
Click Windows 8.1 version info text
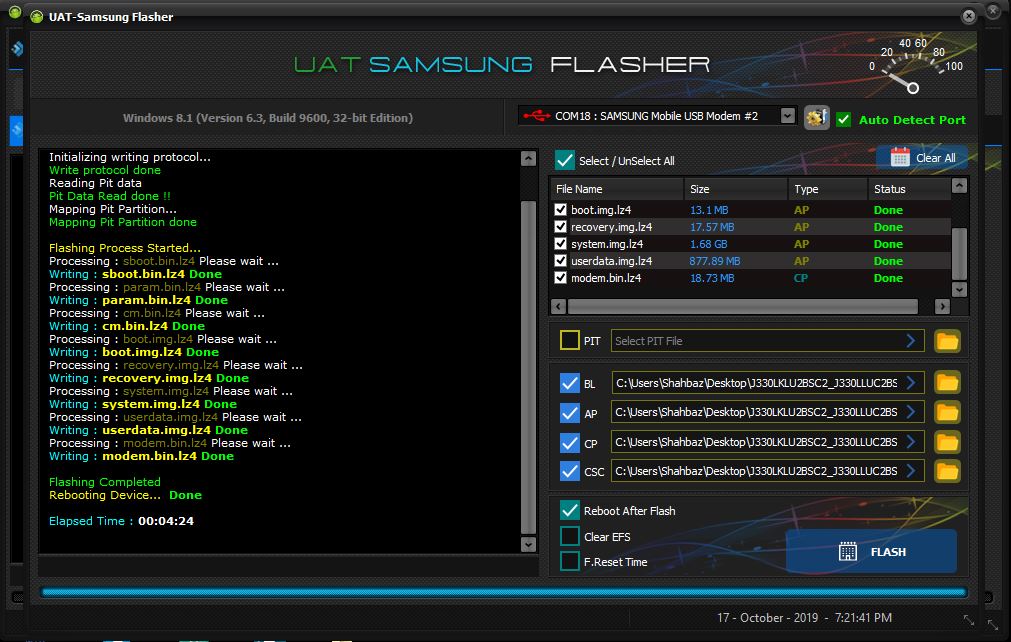[x=268, y=118]
